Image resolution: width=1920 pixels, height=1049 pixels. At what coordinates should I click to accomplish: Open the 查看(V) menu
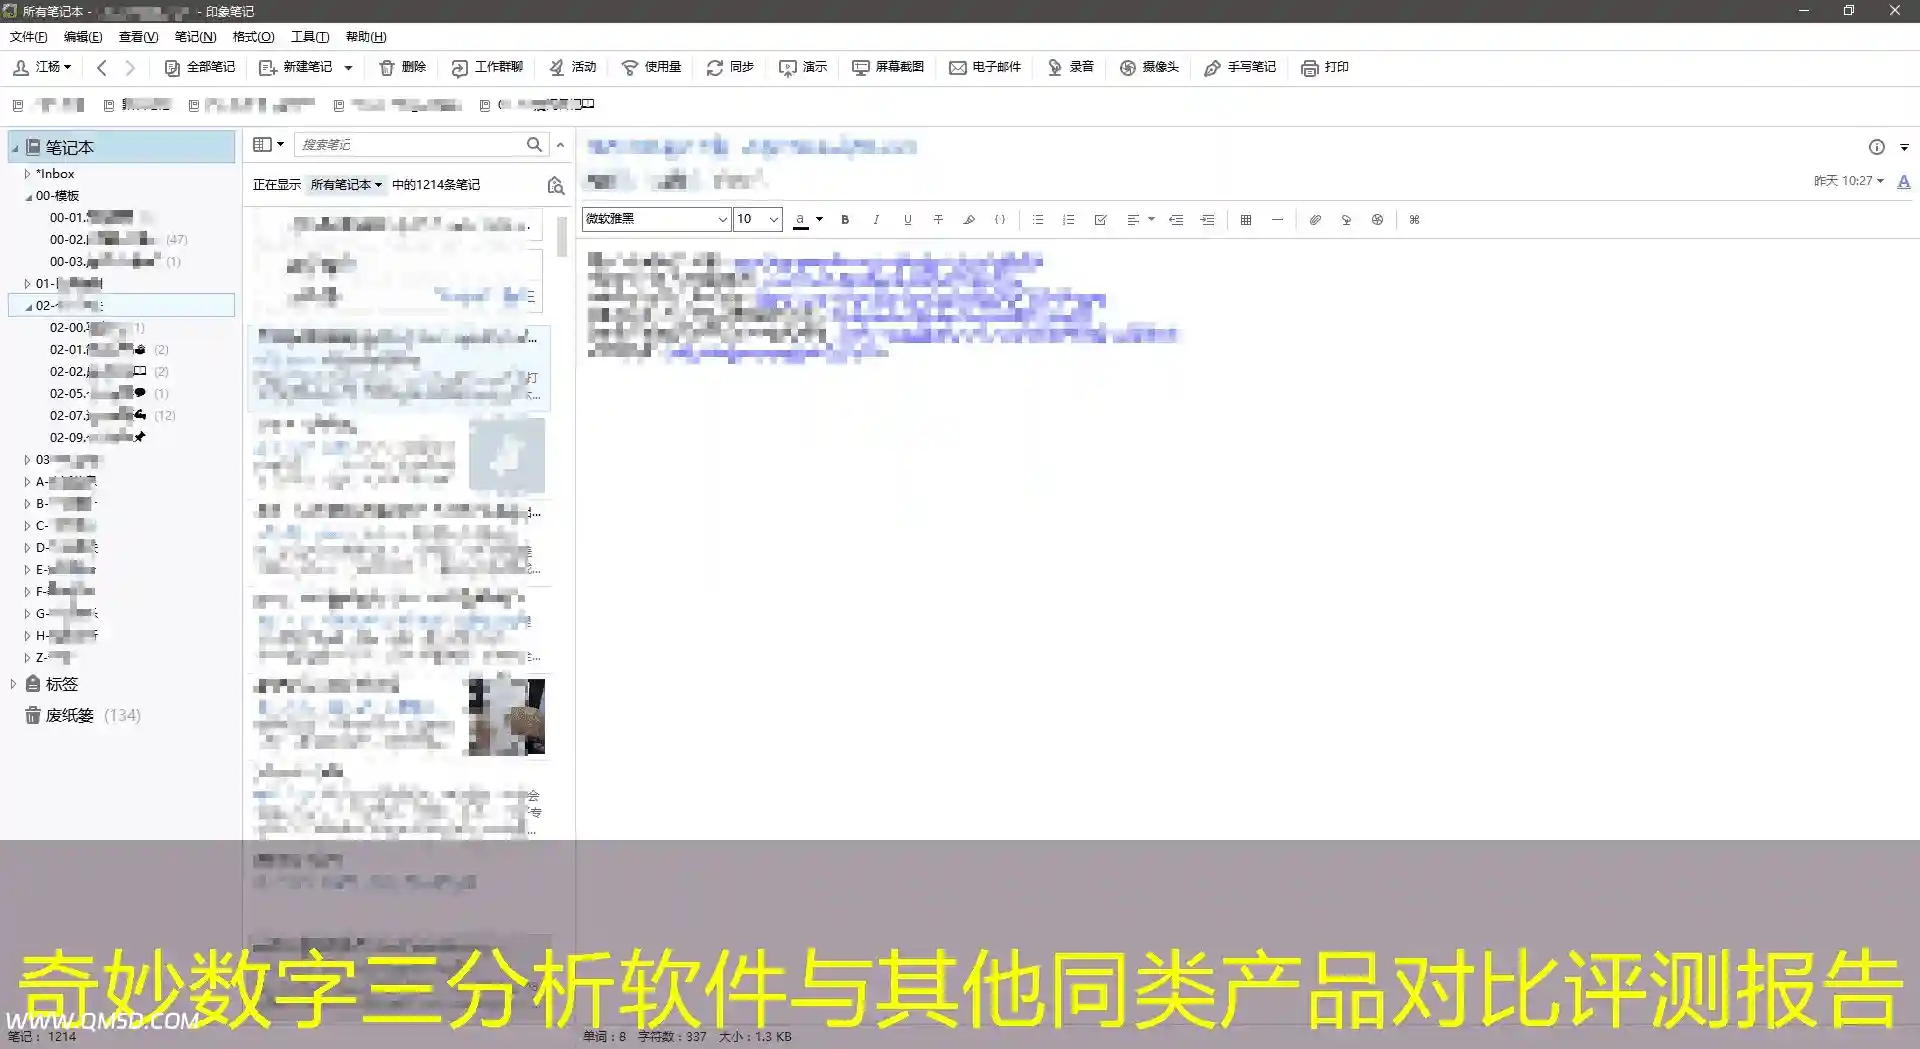click(138, 37)
